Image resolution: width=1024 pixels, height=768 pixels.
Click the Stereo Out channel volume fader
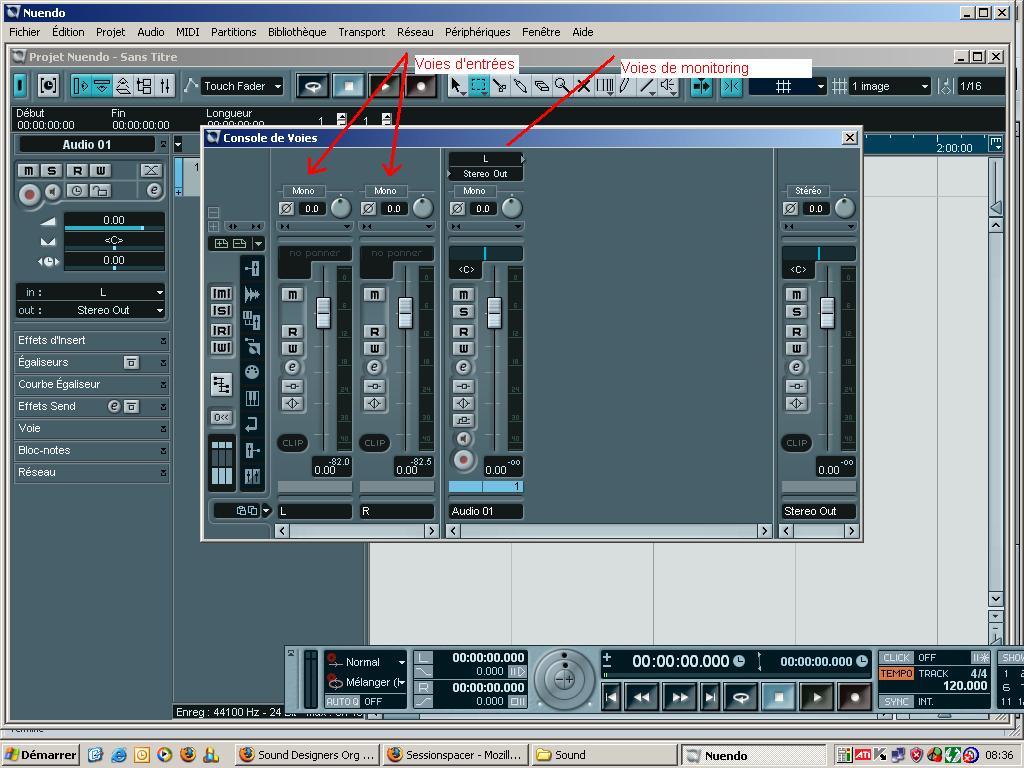(x=827, y=313)
